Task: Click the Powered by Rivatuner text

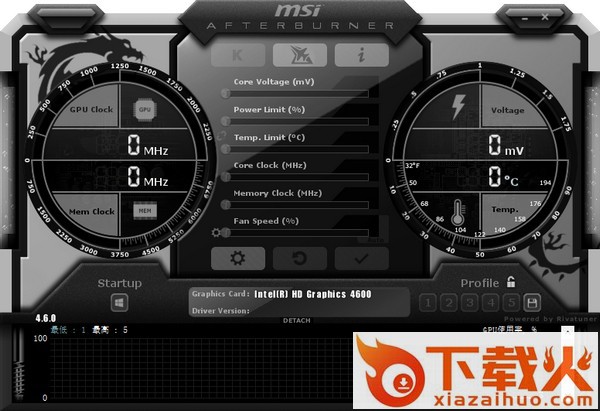Action: pos(551,319)
